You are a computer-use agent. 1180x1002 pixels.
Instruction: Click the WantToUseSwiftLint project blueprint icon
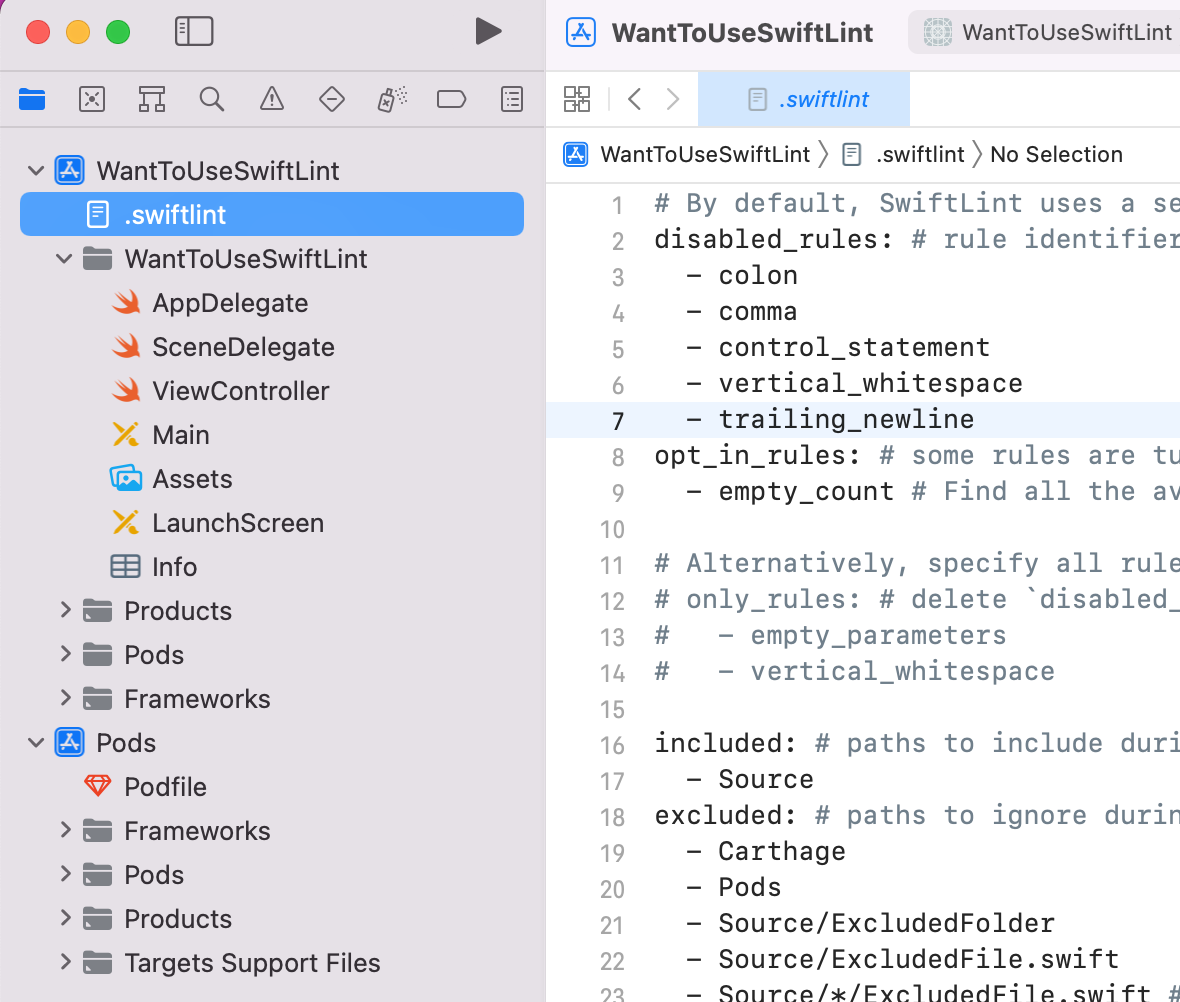click(69, 171)
